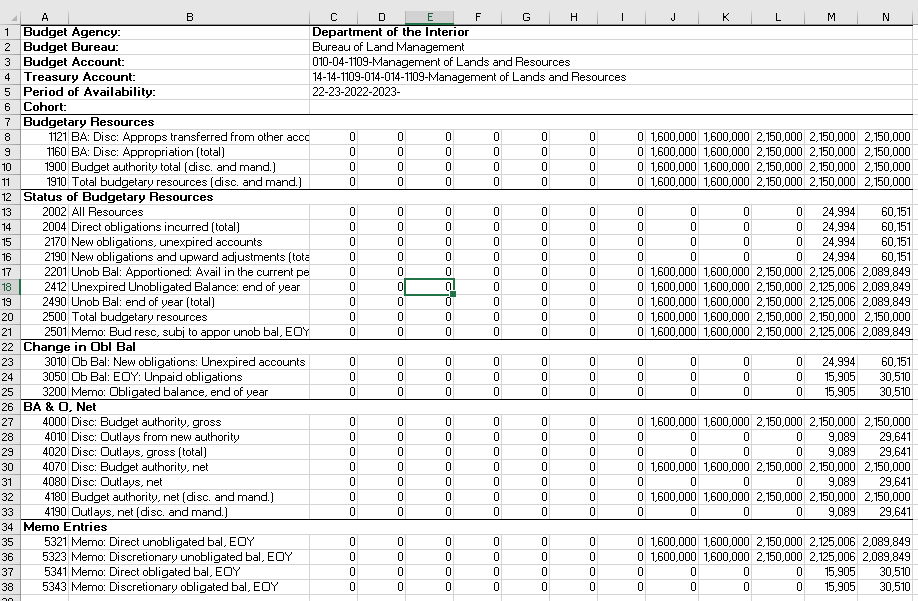Click 'Total budgetary resources (disc. and mand.)' label
Screen dimensions: 918x601
[187, 181]
